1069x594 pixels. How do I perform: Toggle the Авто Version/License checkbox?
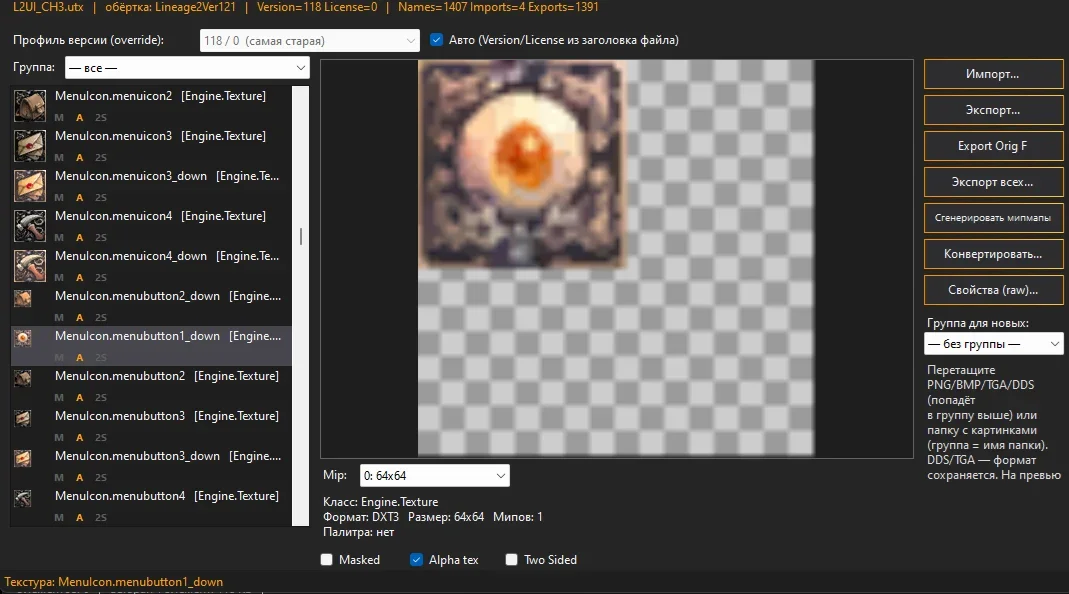pos(436,40)
